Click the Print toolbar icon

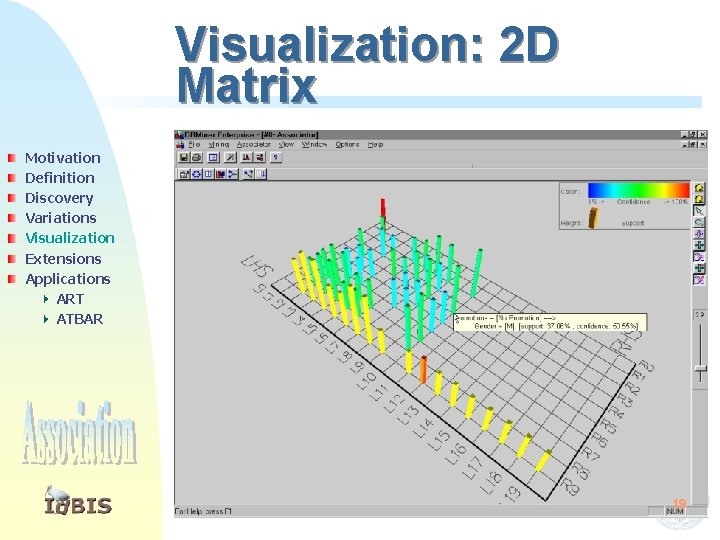(197, 158)
